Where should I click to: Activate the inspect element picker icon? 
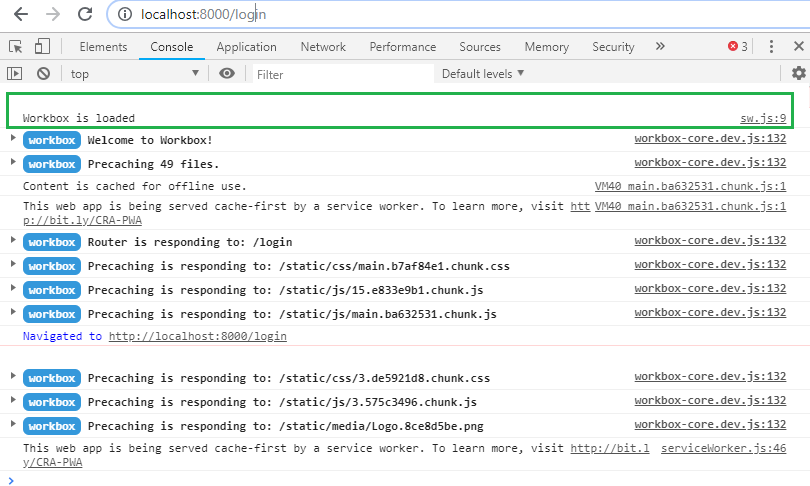coord(15,47)
